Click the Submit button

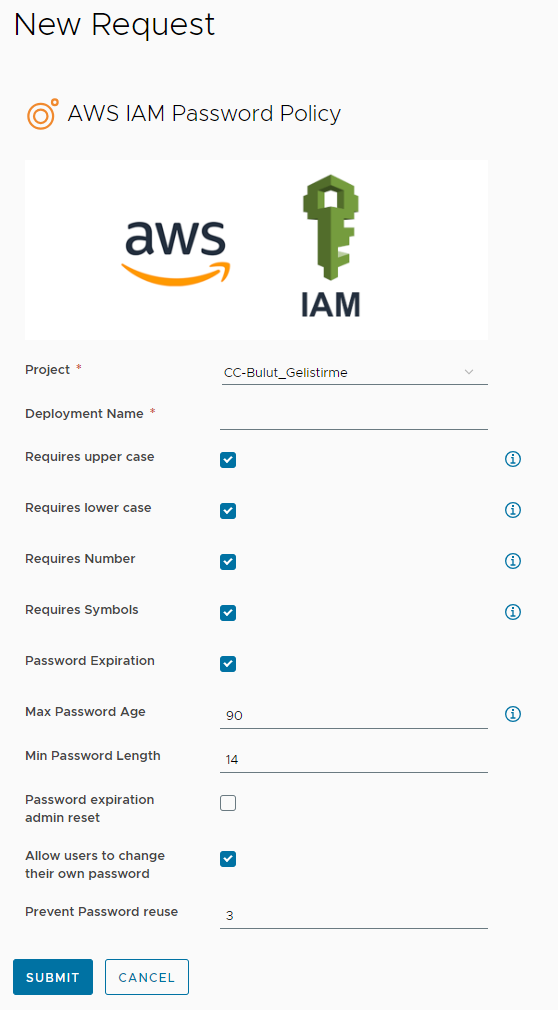(x=53, y=977)
